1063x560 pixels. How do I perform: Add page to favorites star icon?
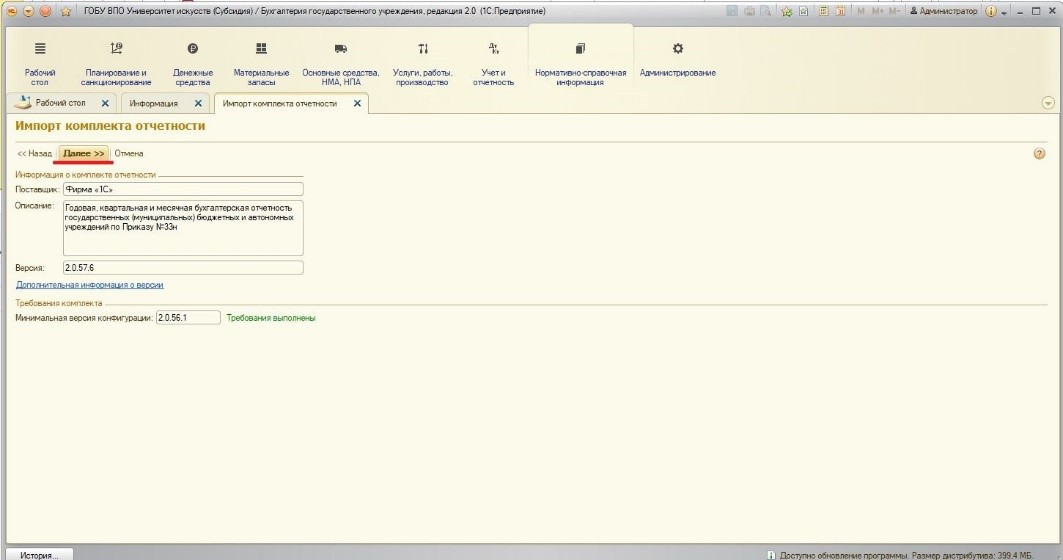786,12
